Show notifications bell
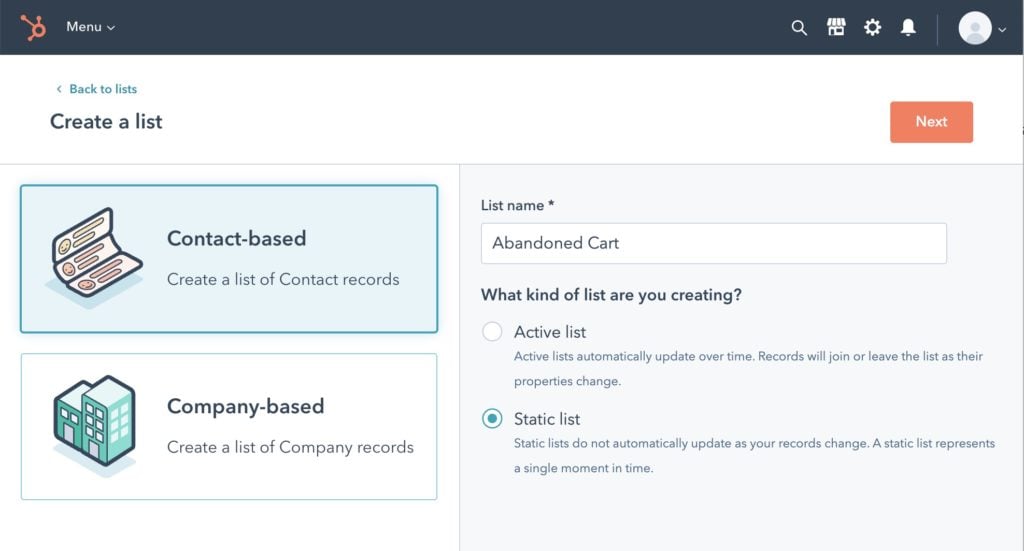Screen dimensions: 1024x551 (908, 27)
